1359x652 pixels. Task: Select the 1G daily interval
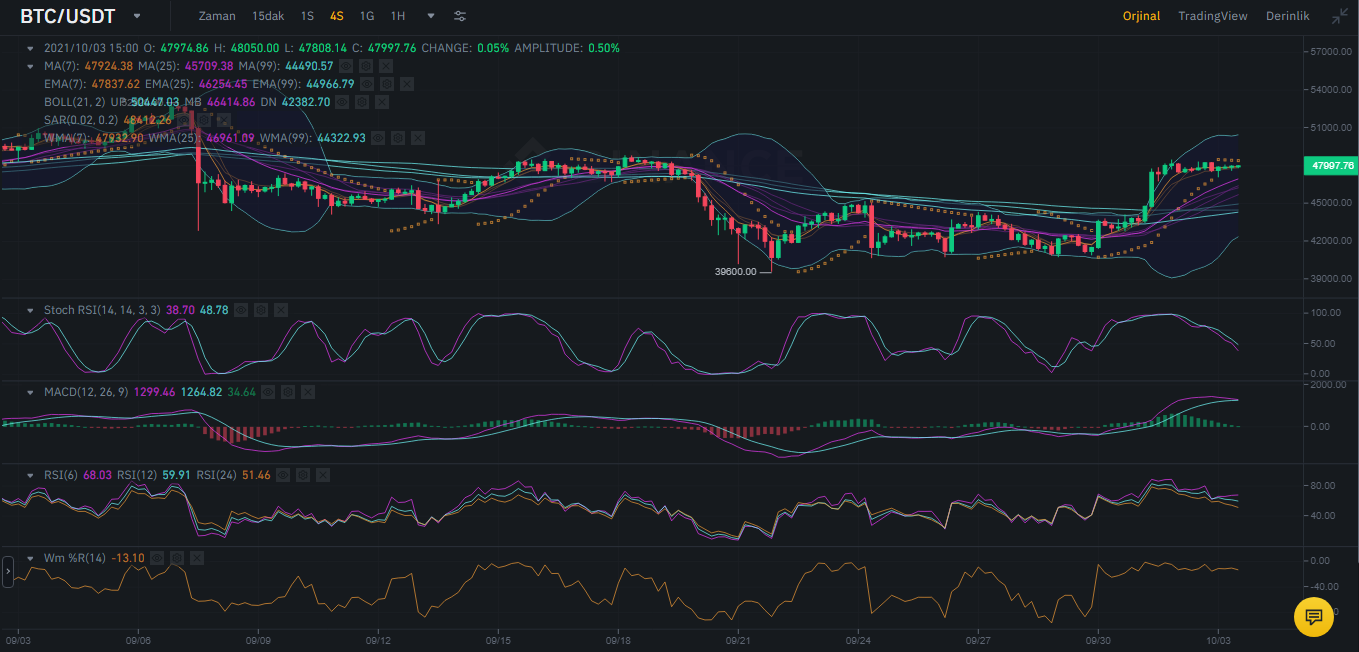click(x=367, y=16)
